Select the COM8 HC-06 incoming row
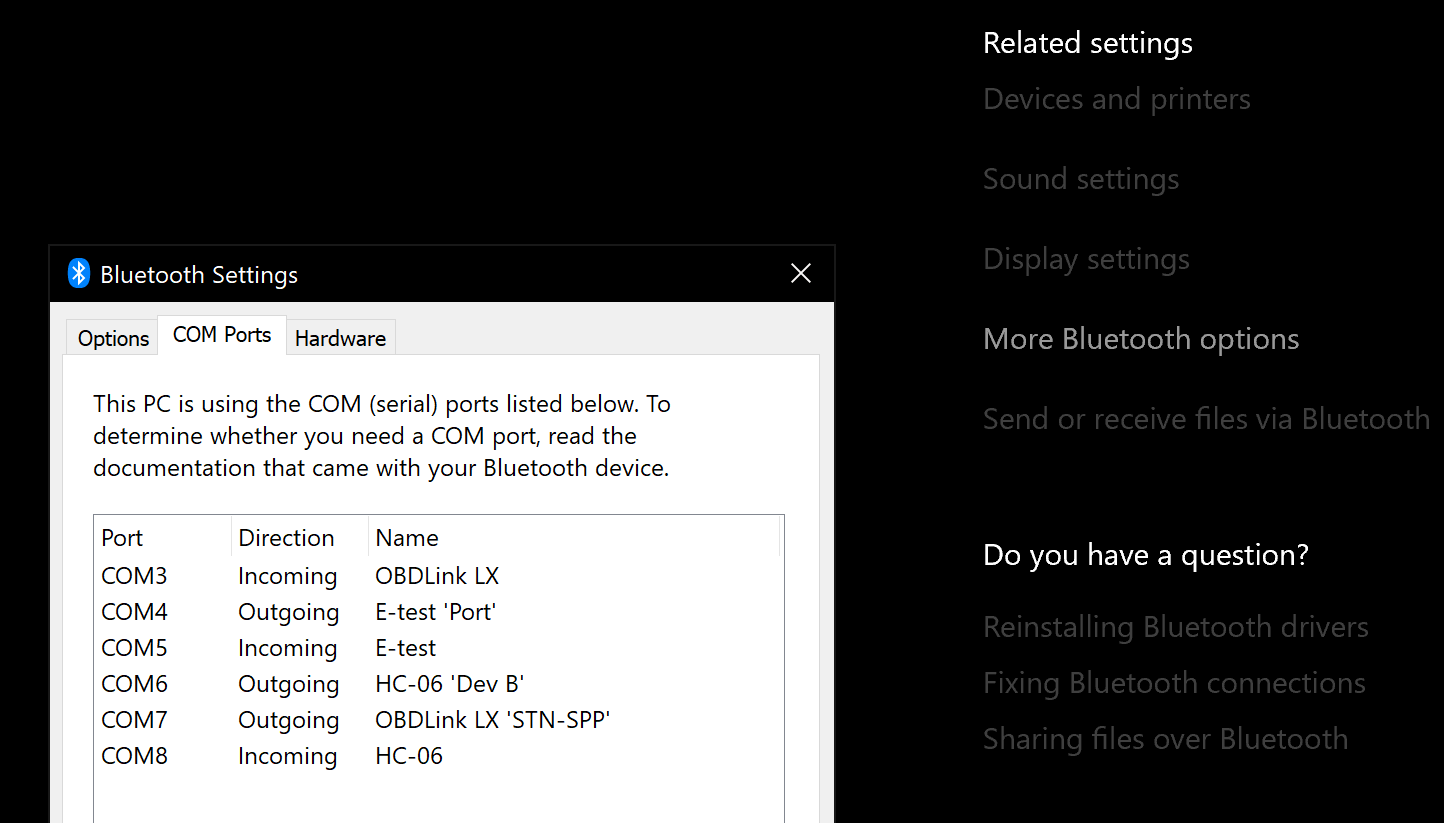 [x=438, y=756]
